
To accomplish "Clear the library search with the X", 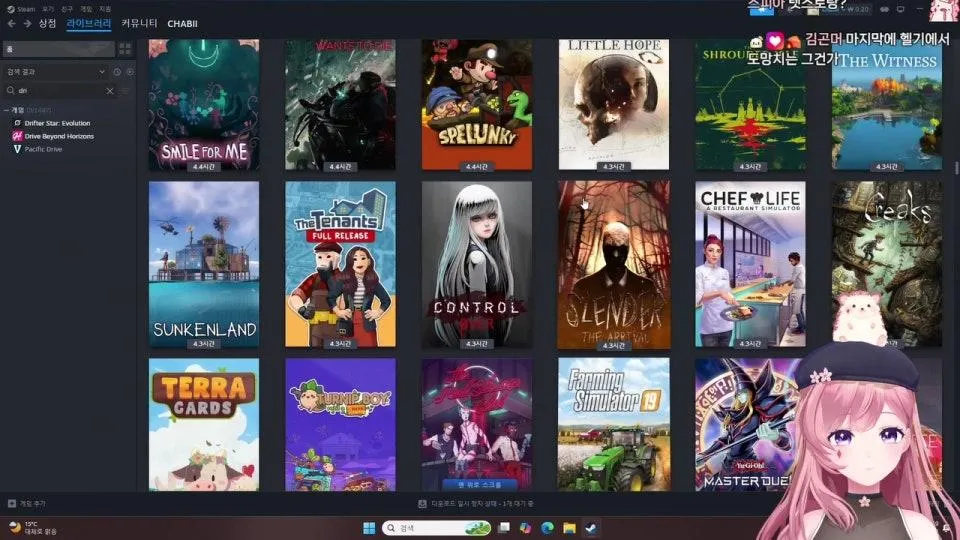I will coord(110,91).
